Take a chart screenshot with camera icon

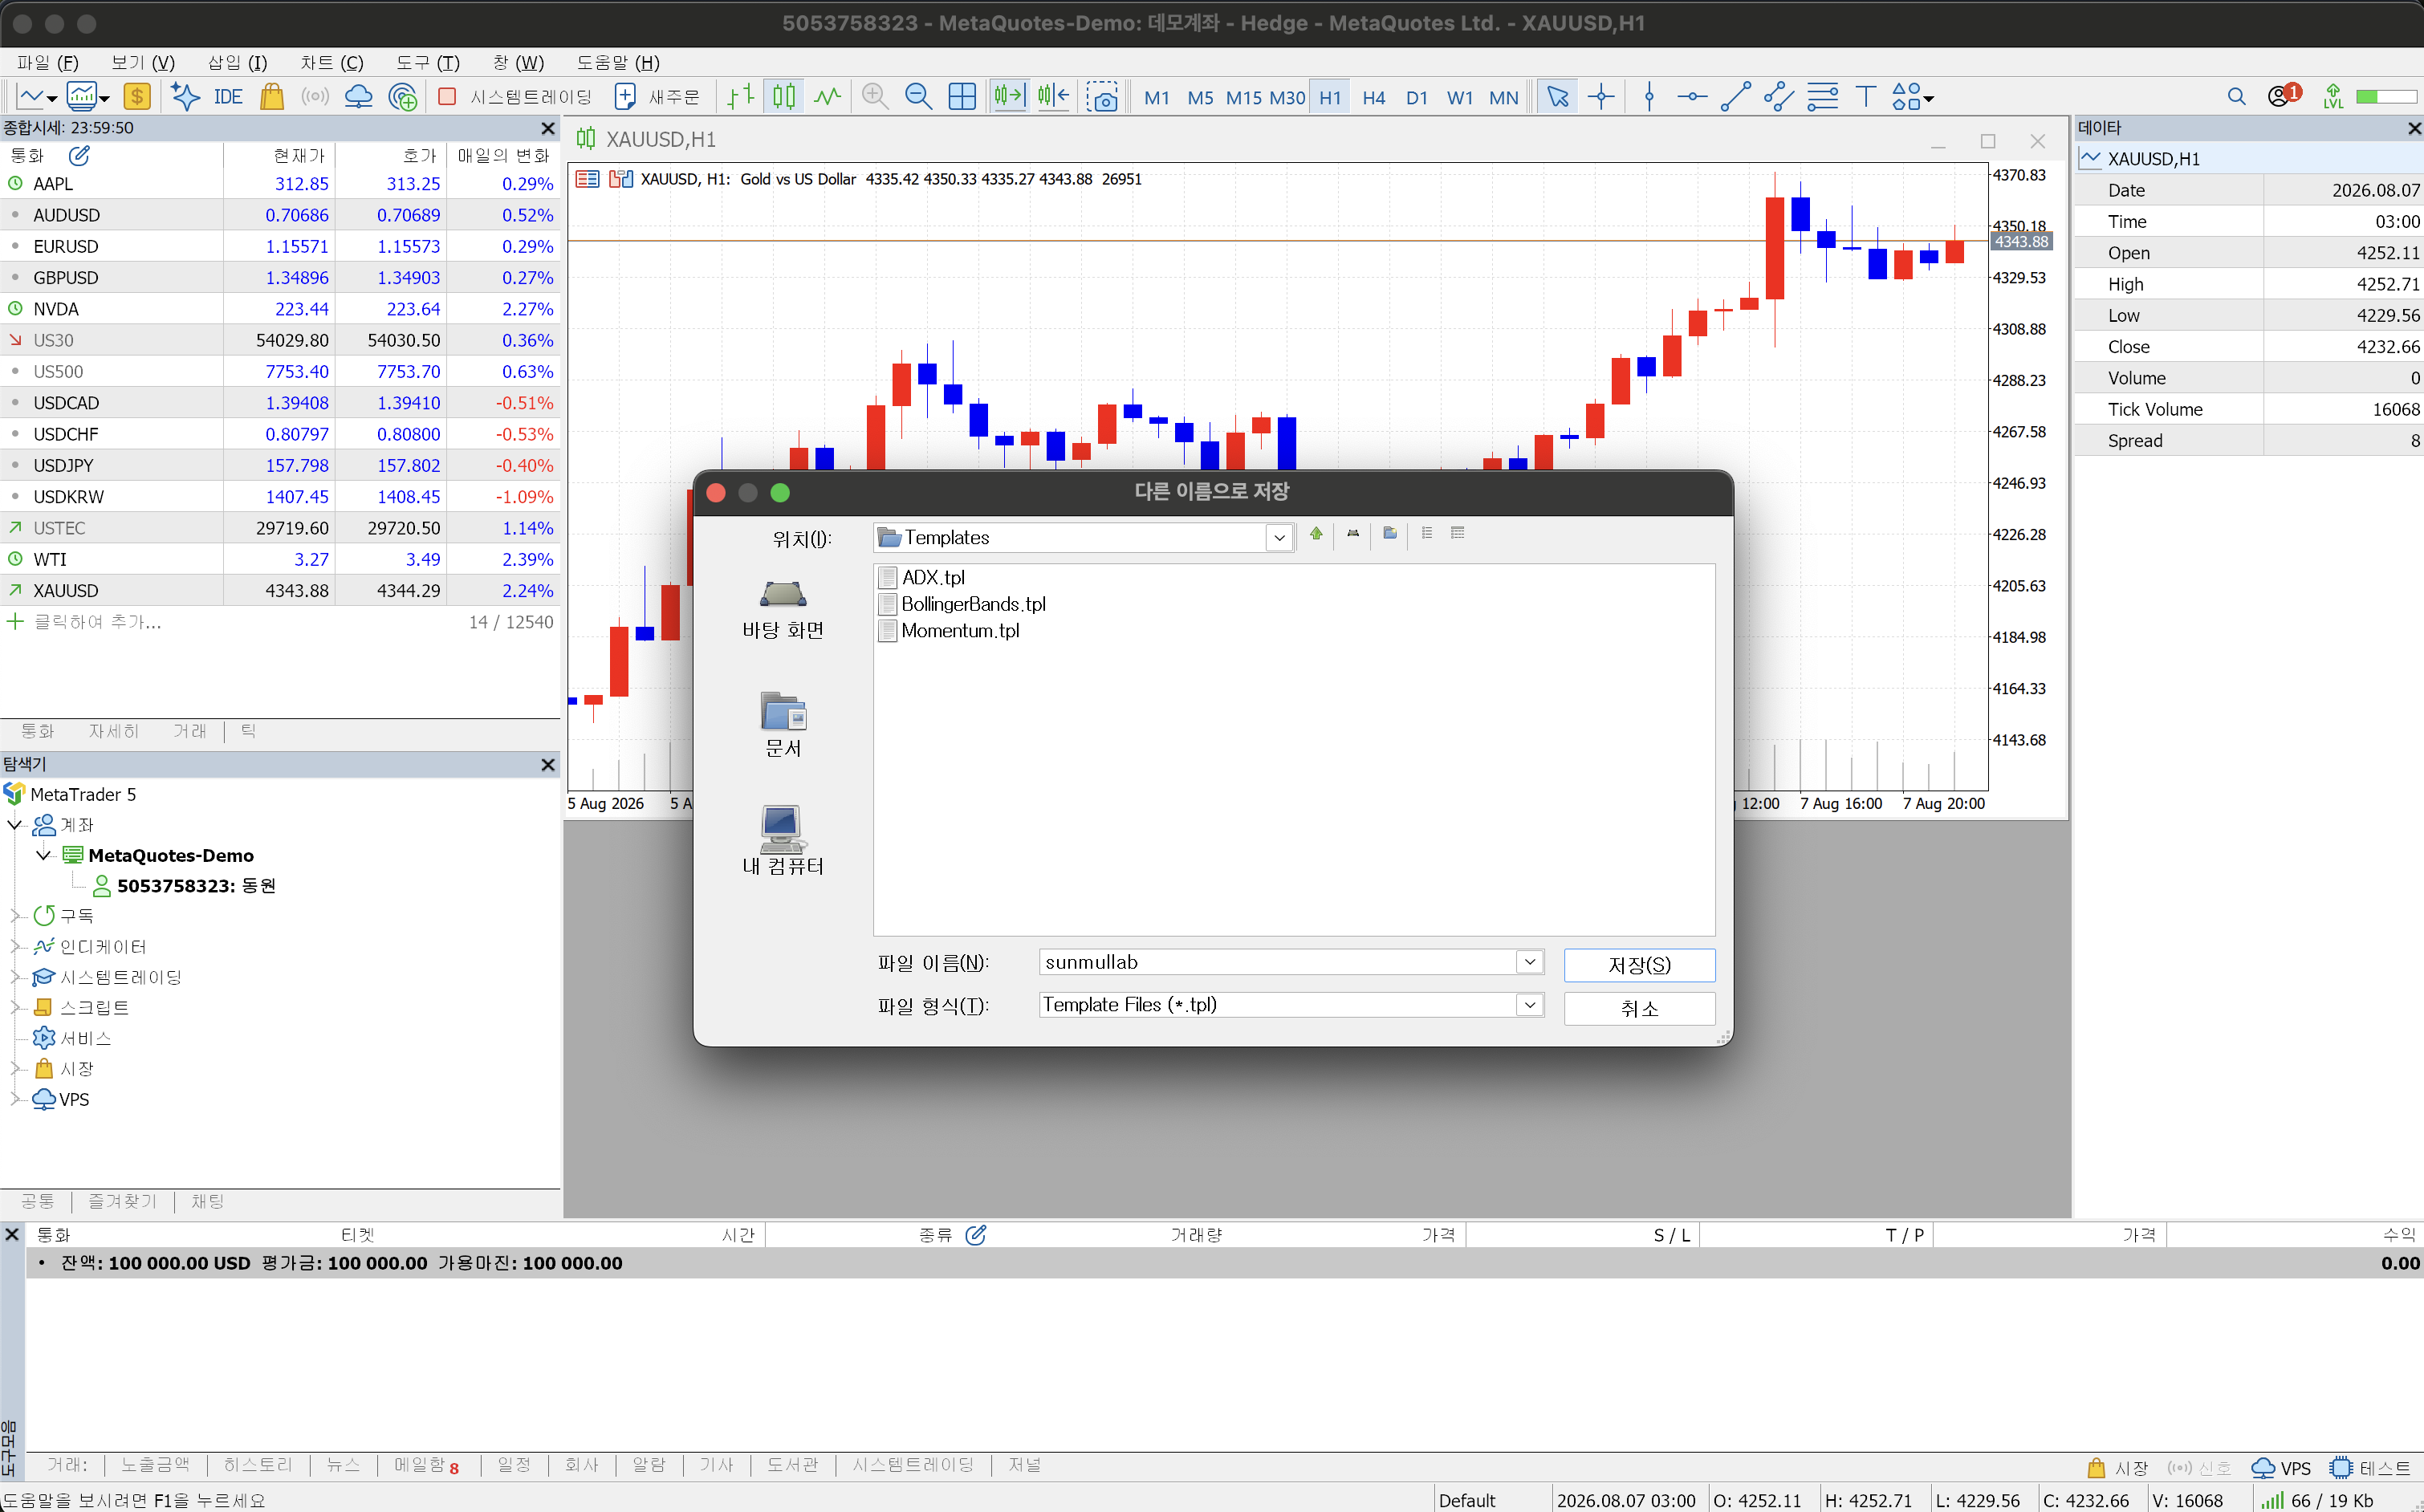(x=1102, y=97)
